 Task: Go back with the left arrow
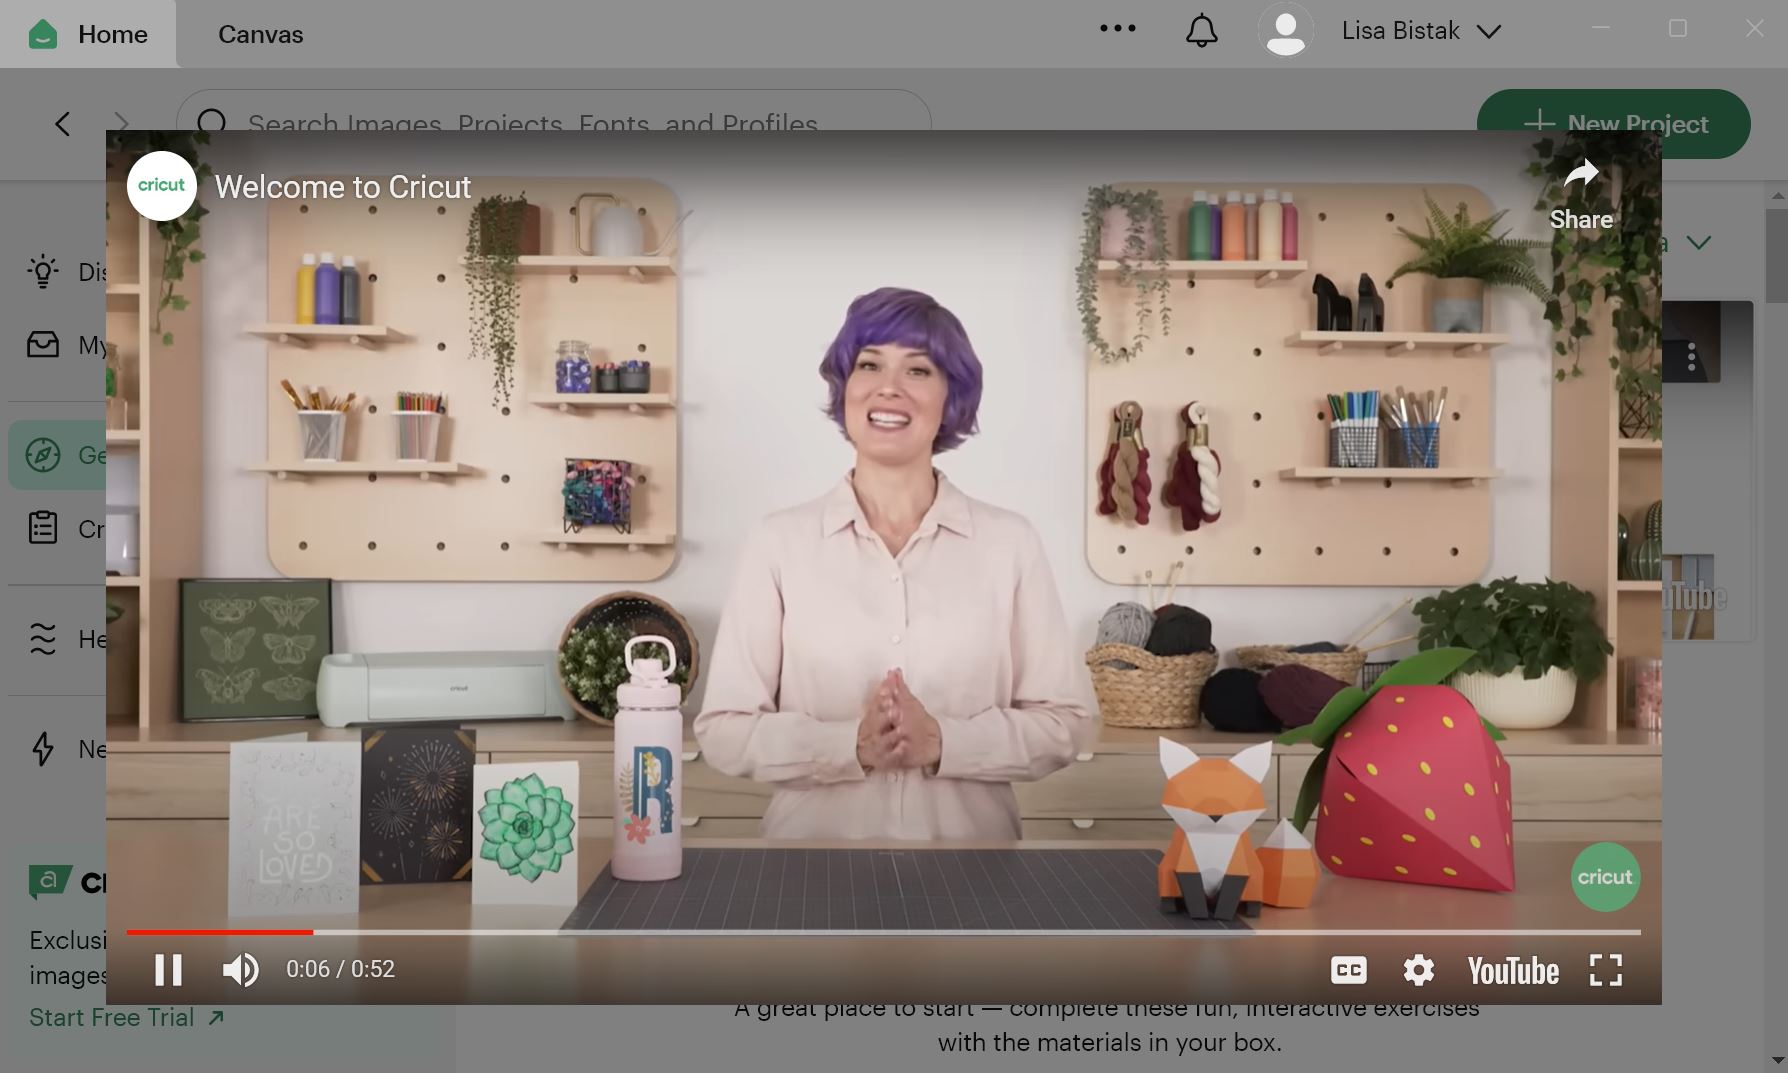tap(63, 124)
